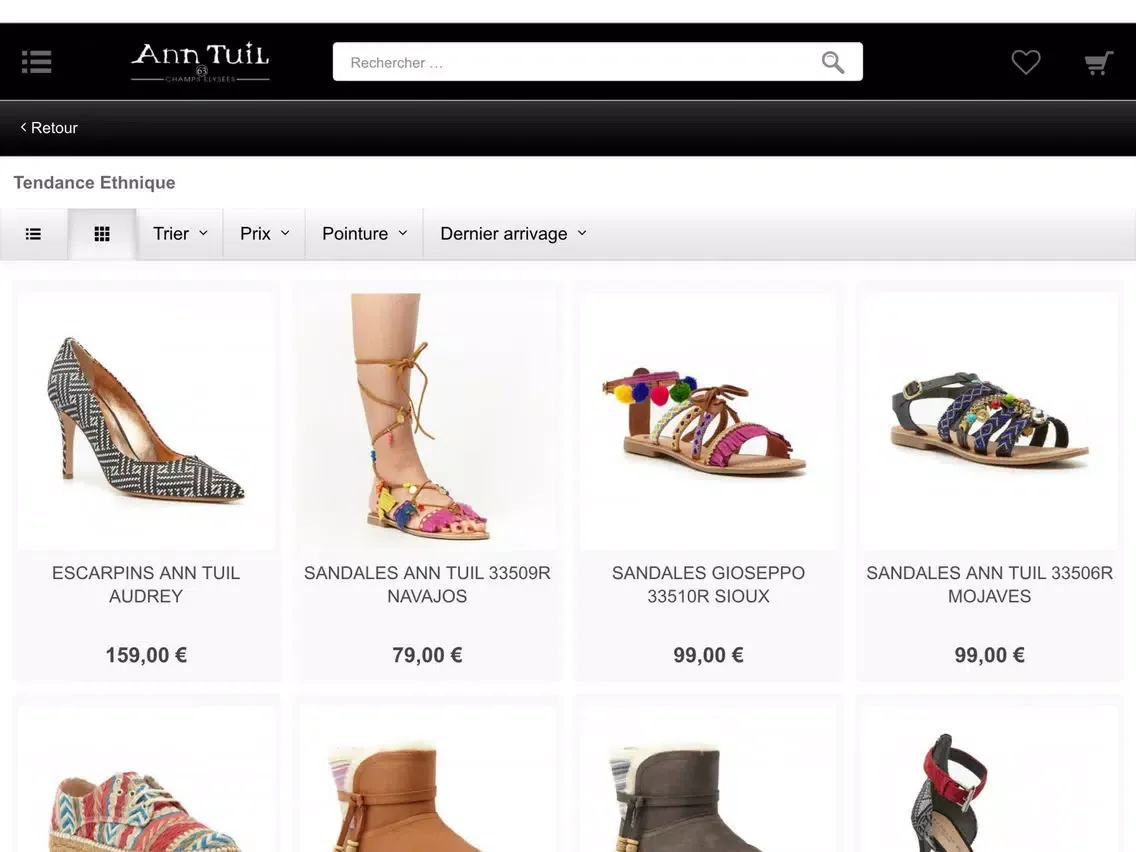1136x852 pixels.
Task: Open the wishlist heart icon
Action: [1026, 62]
